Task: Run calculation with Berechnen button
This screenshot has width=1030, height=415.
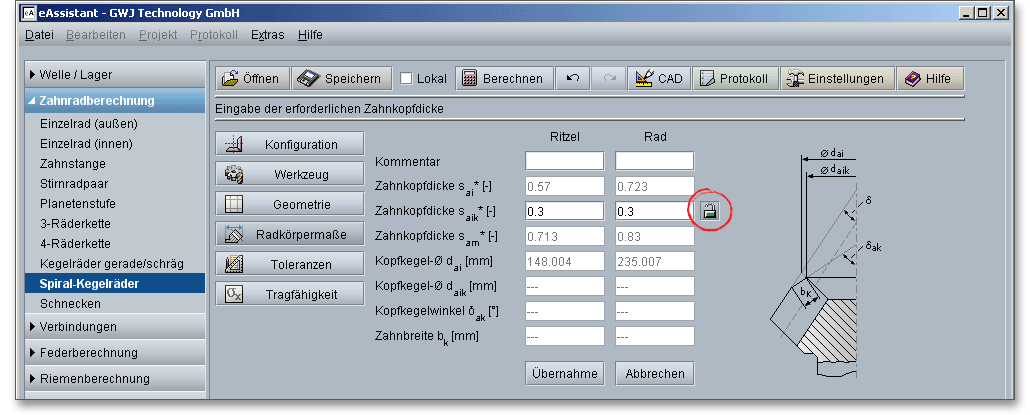Action: click(x=504, y=79)
